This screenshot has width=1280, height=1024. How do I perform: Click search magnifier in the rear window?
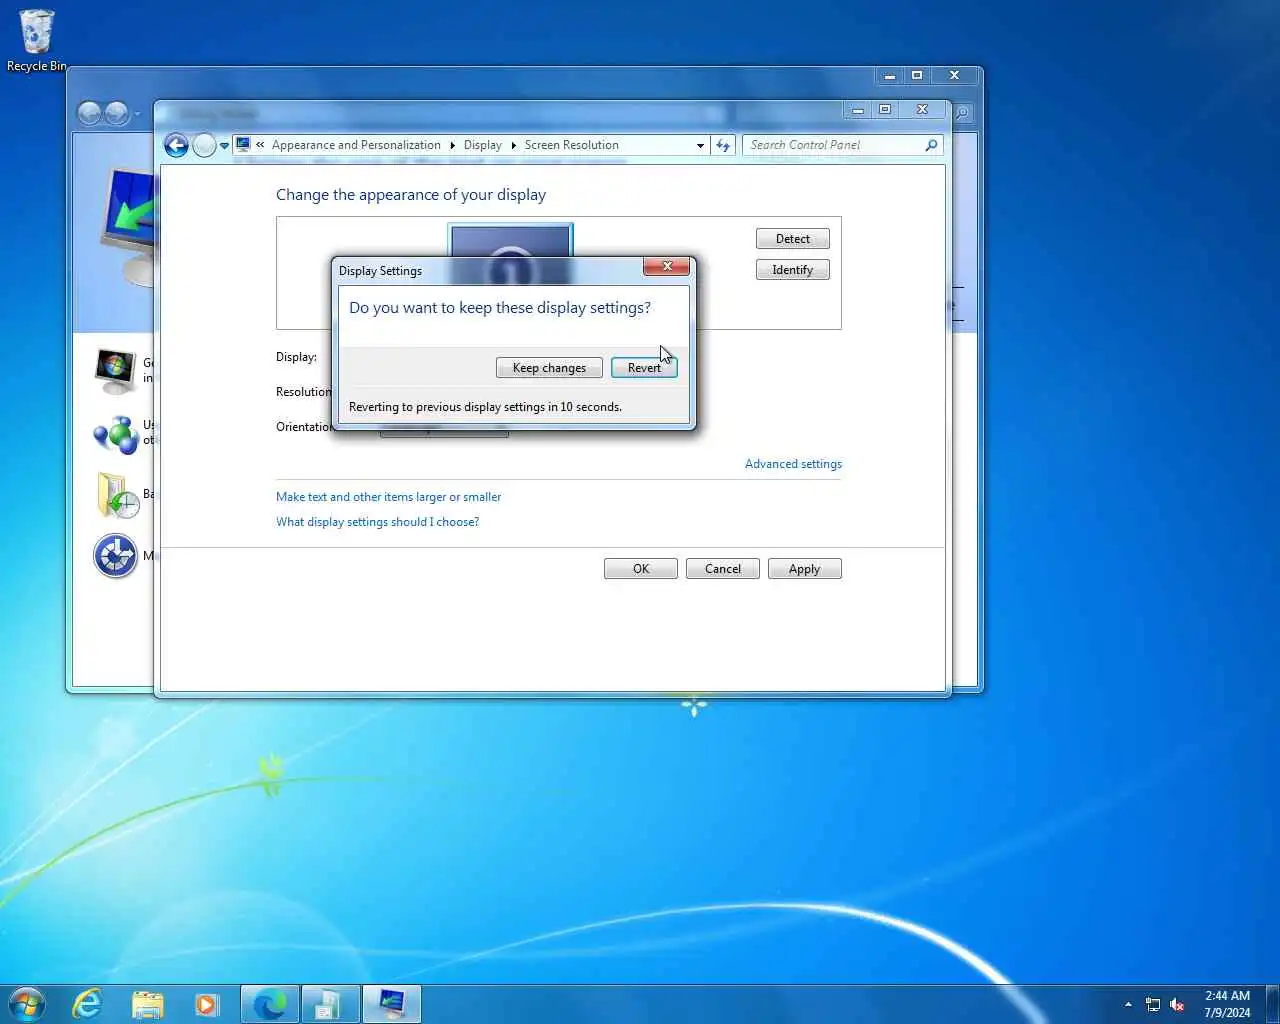click(962, 113)
